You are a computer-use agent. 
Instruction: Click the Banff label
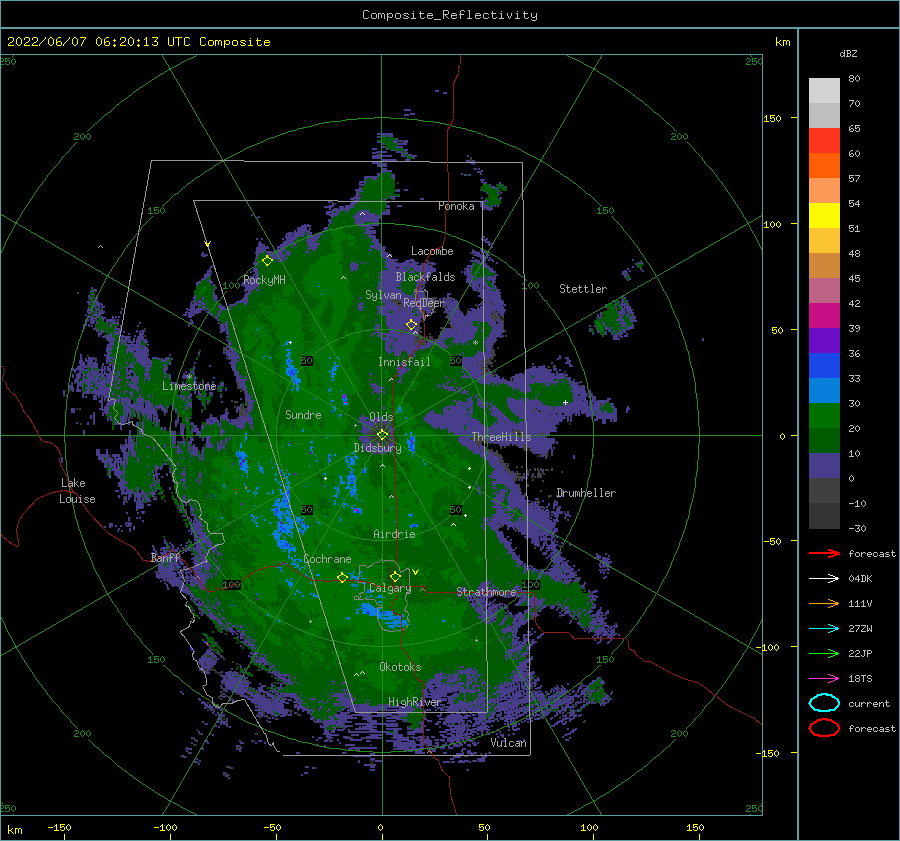[x=165, y=557]
